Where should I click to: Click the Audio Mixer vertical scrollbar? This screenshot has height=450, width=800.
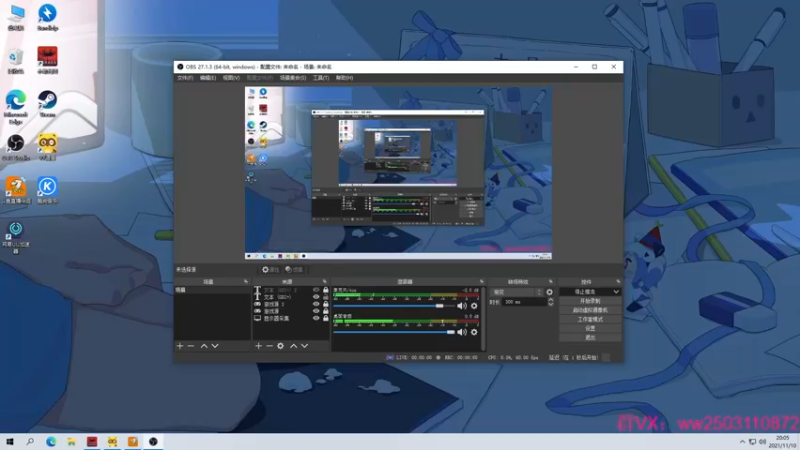click(x=483, y=318)
